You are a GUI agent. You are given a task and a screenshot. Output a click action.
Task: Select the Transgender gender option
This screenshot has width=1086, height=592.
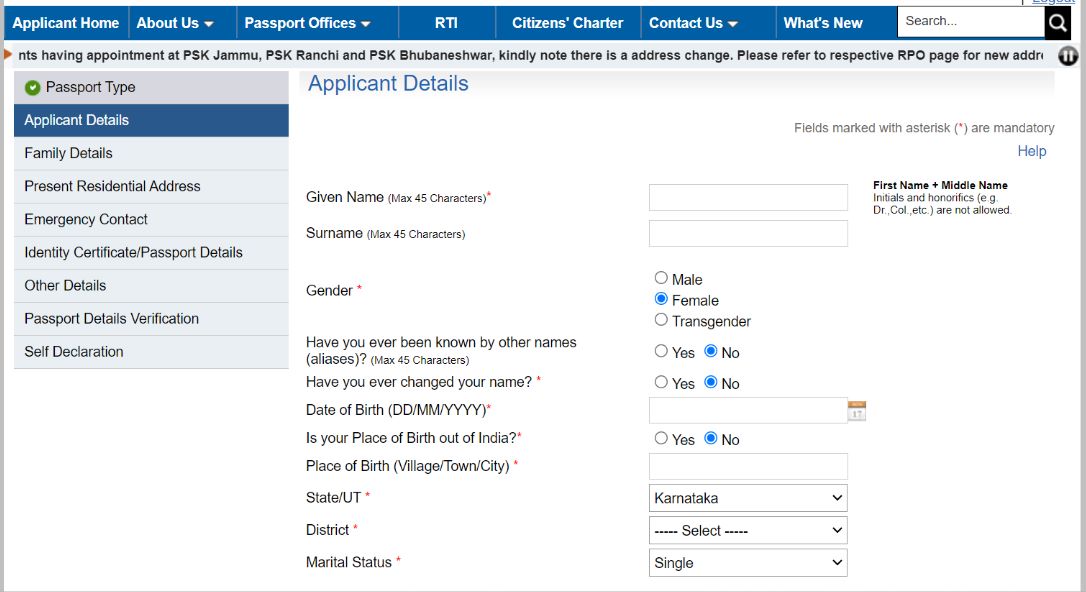661,320
